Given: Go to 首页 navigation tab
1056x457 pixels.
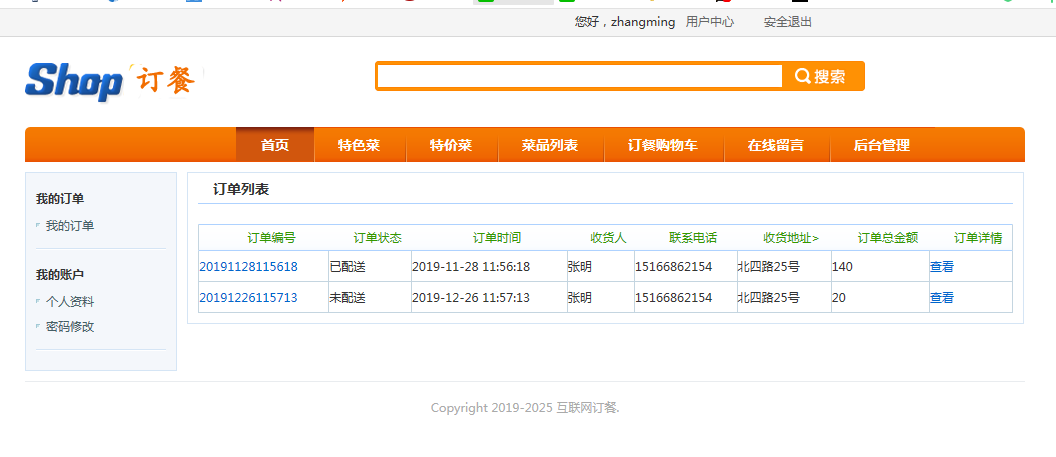Looking at the screenshot, I should [x=275, y=145].
